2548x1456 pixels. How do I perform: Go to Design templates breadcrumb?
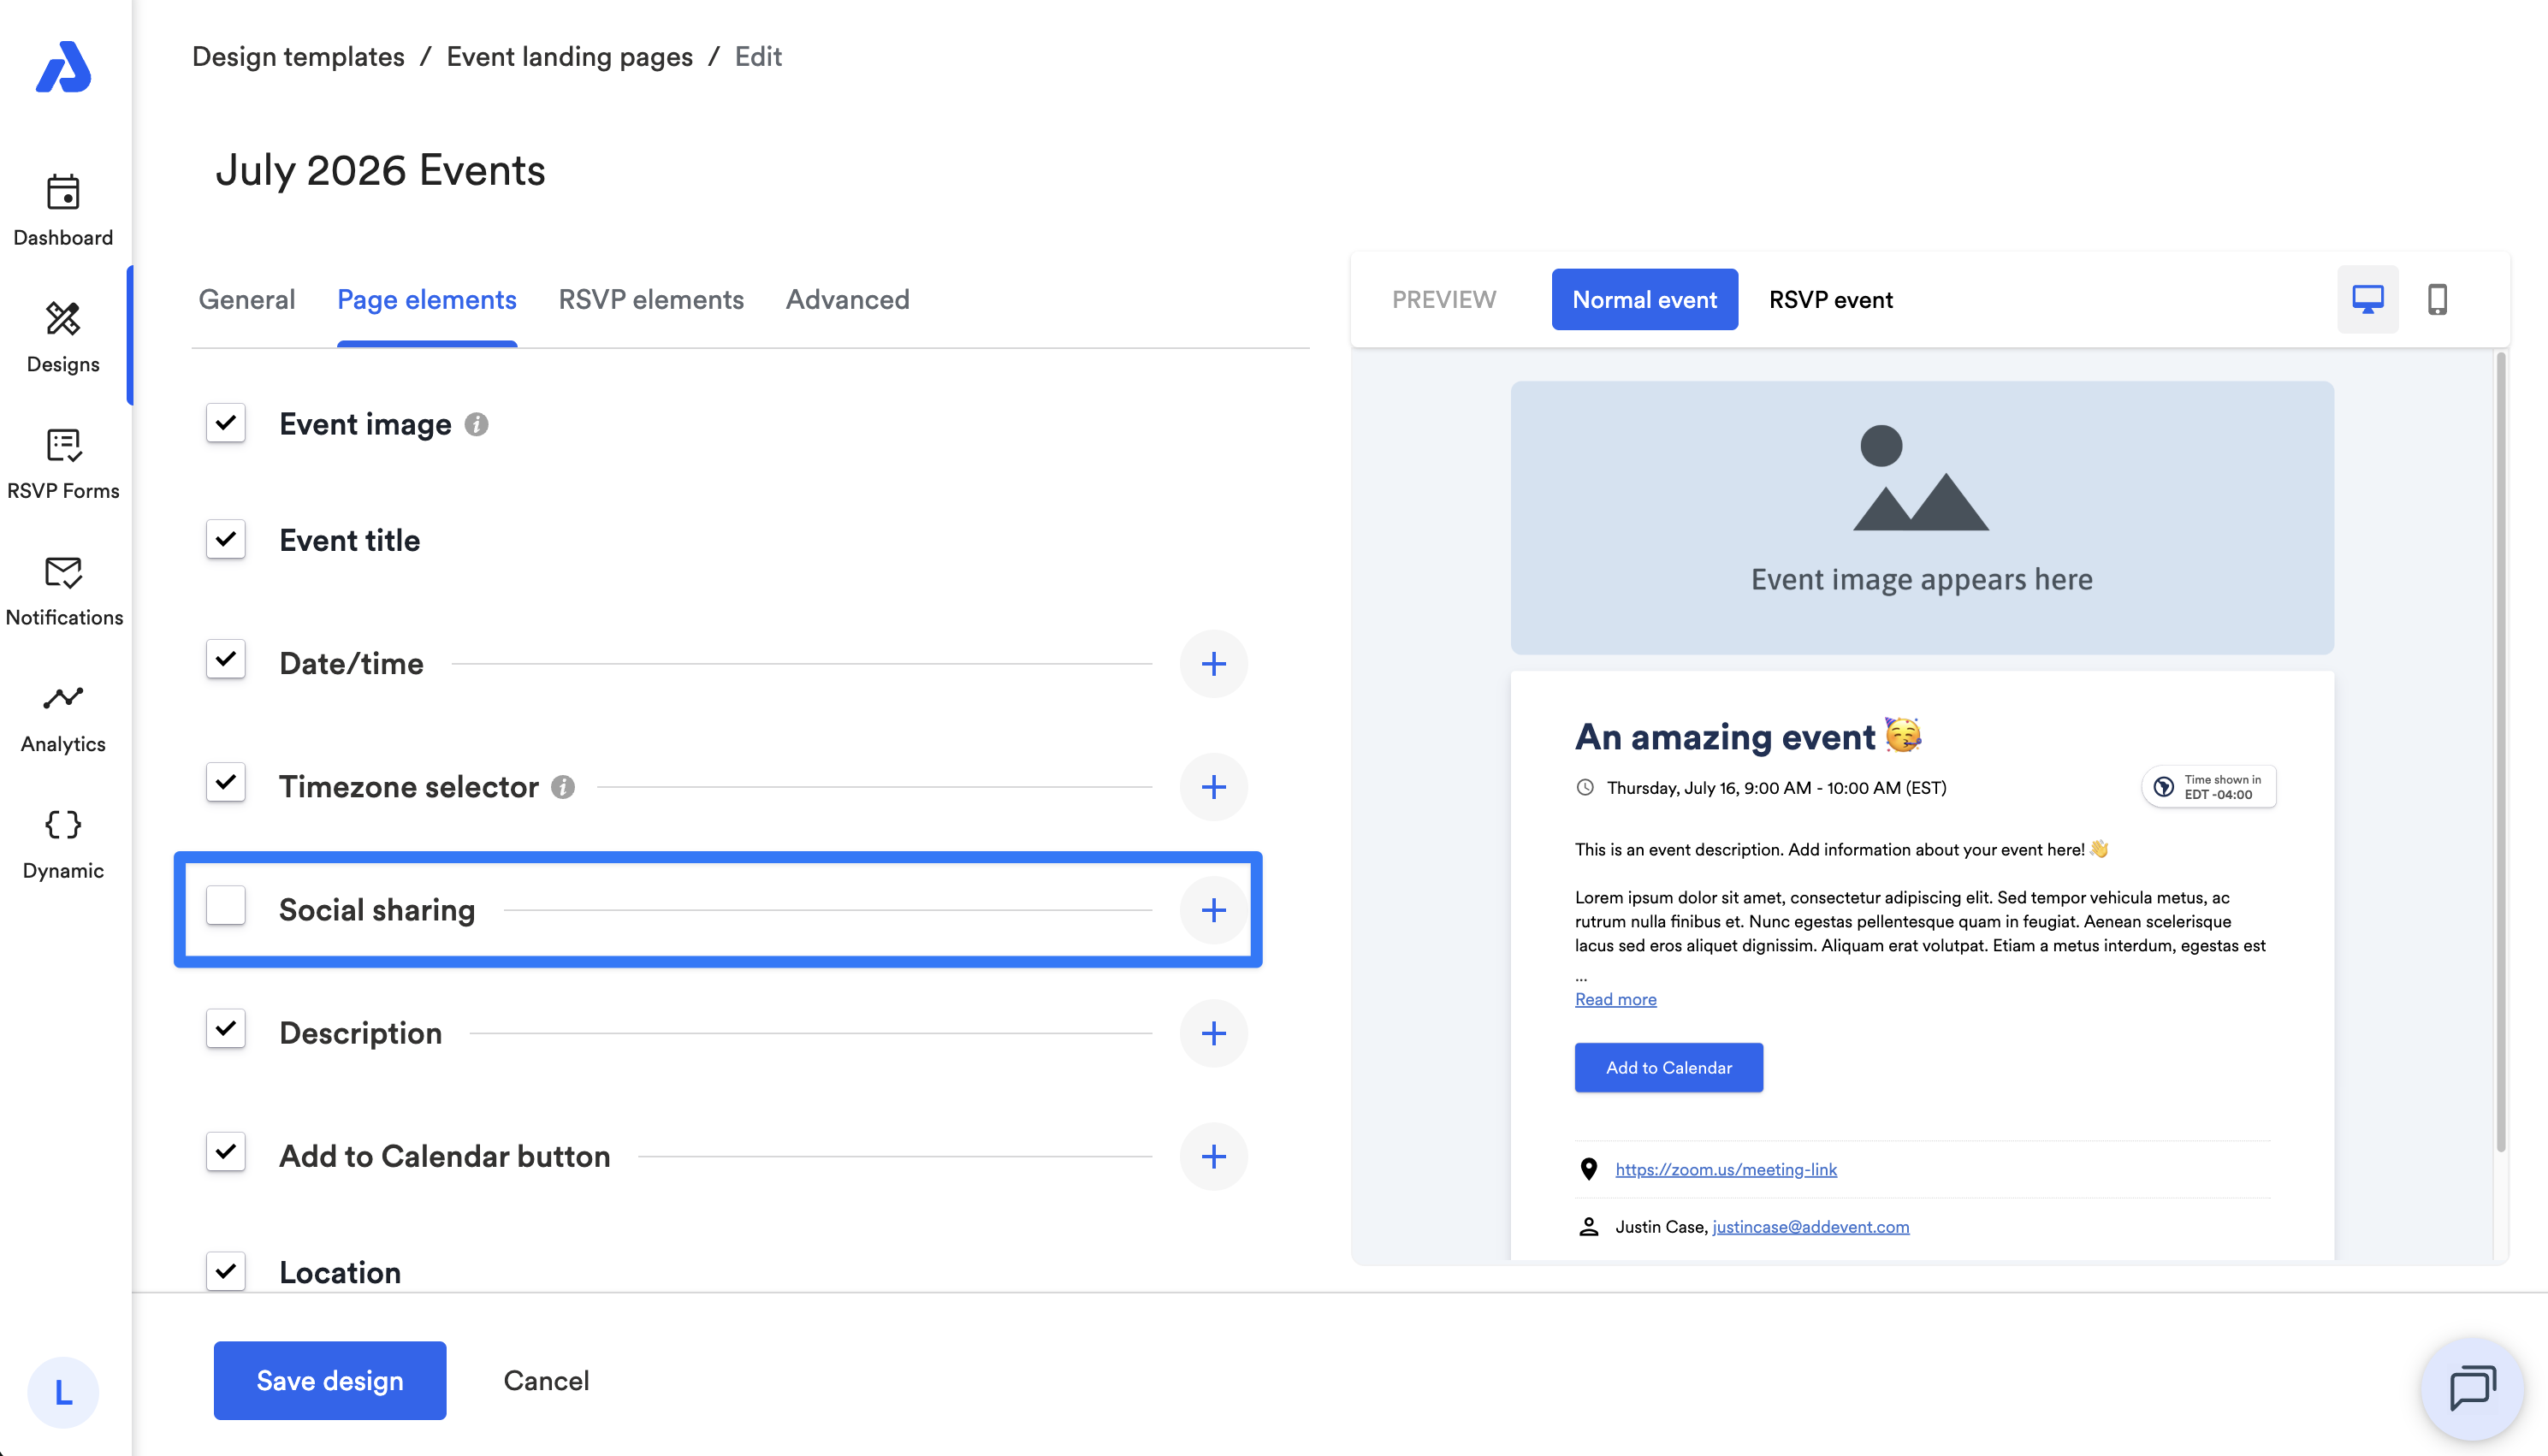(298, 56)
